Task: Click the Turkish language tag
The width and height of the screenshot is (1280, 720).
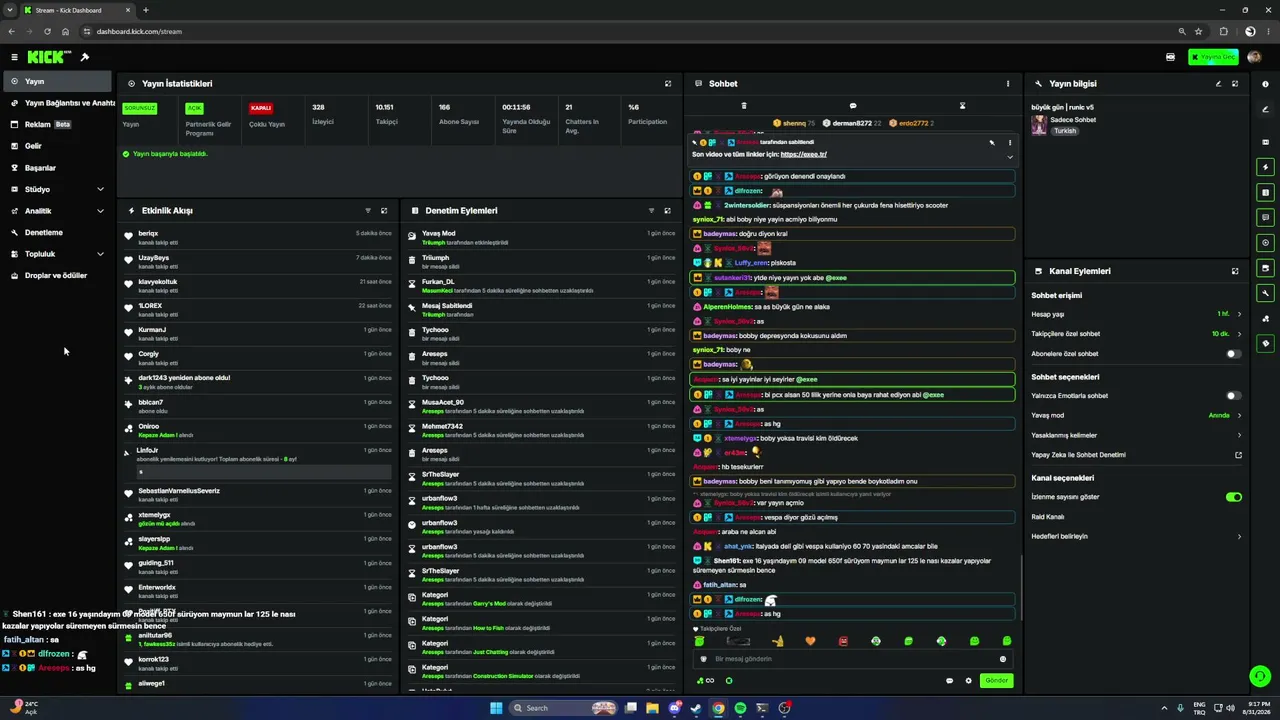Action: point(1065,131)
